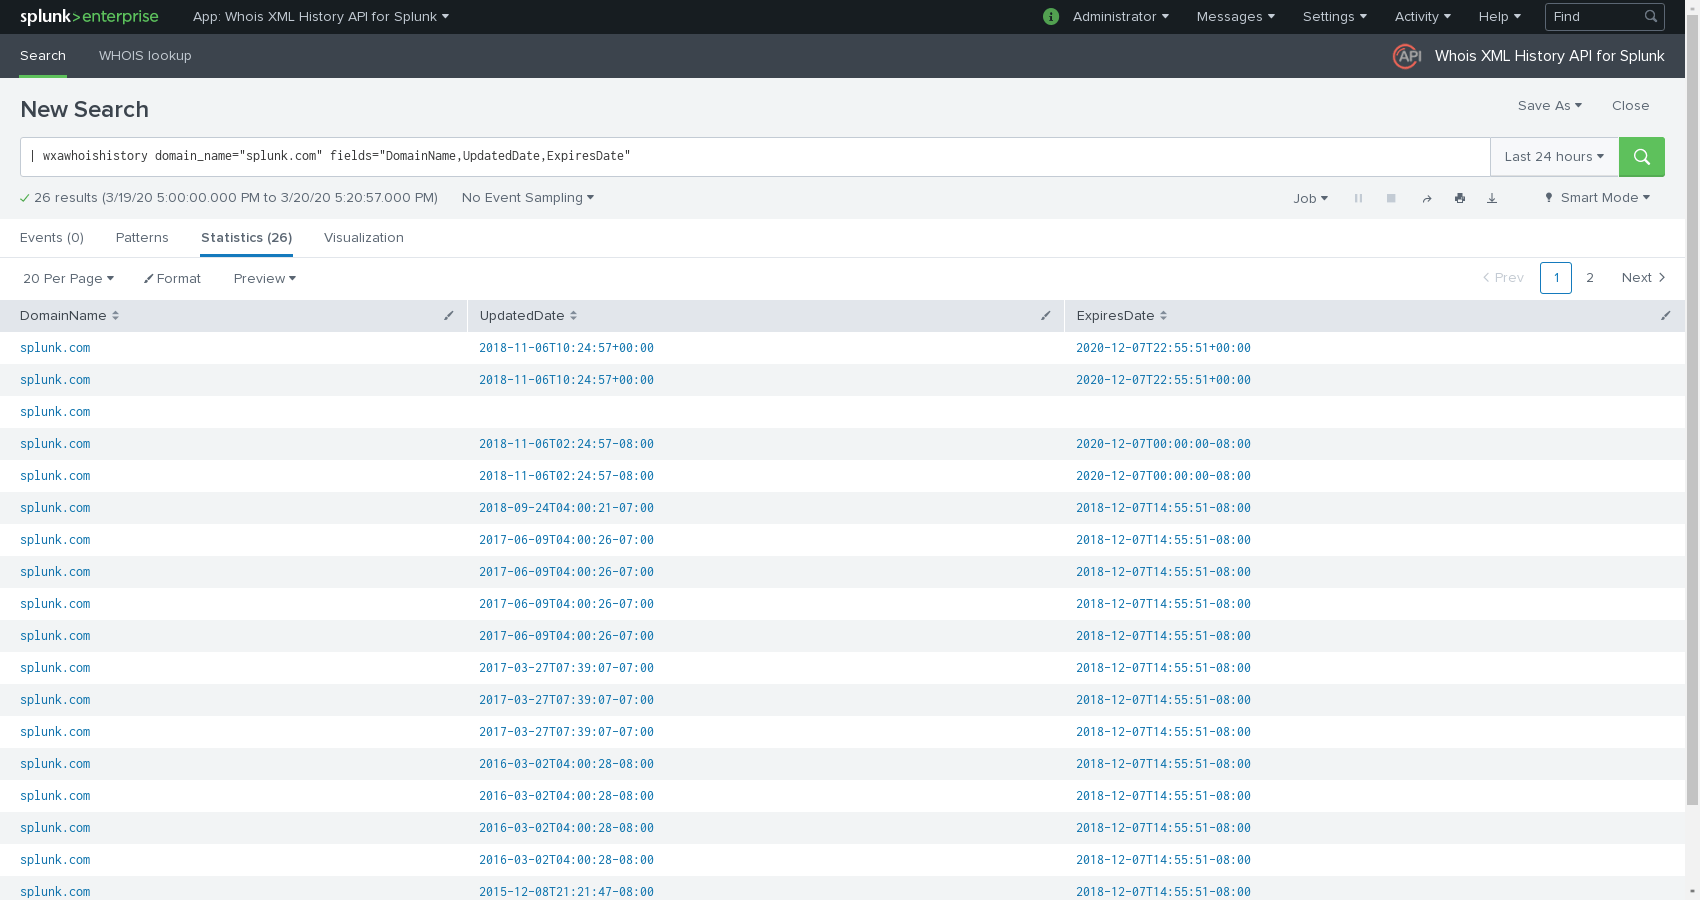This screenshot has width=1700, height=900.
Task: Click the 26 results status text
Action: 236,198
